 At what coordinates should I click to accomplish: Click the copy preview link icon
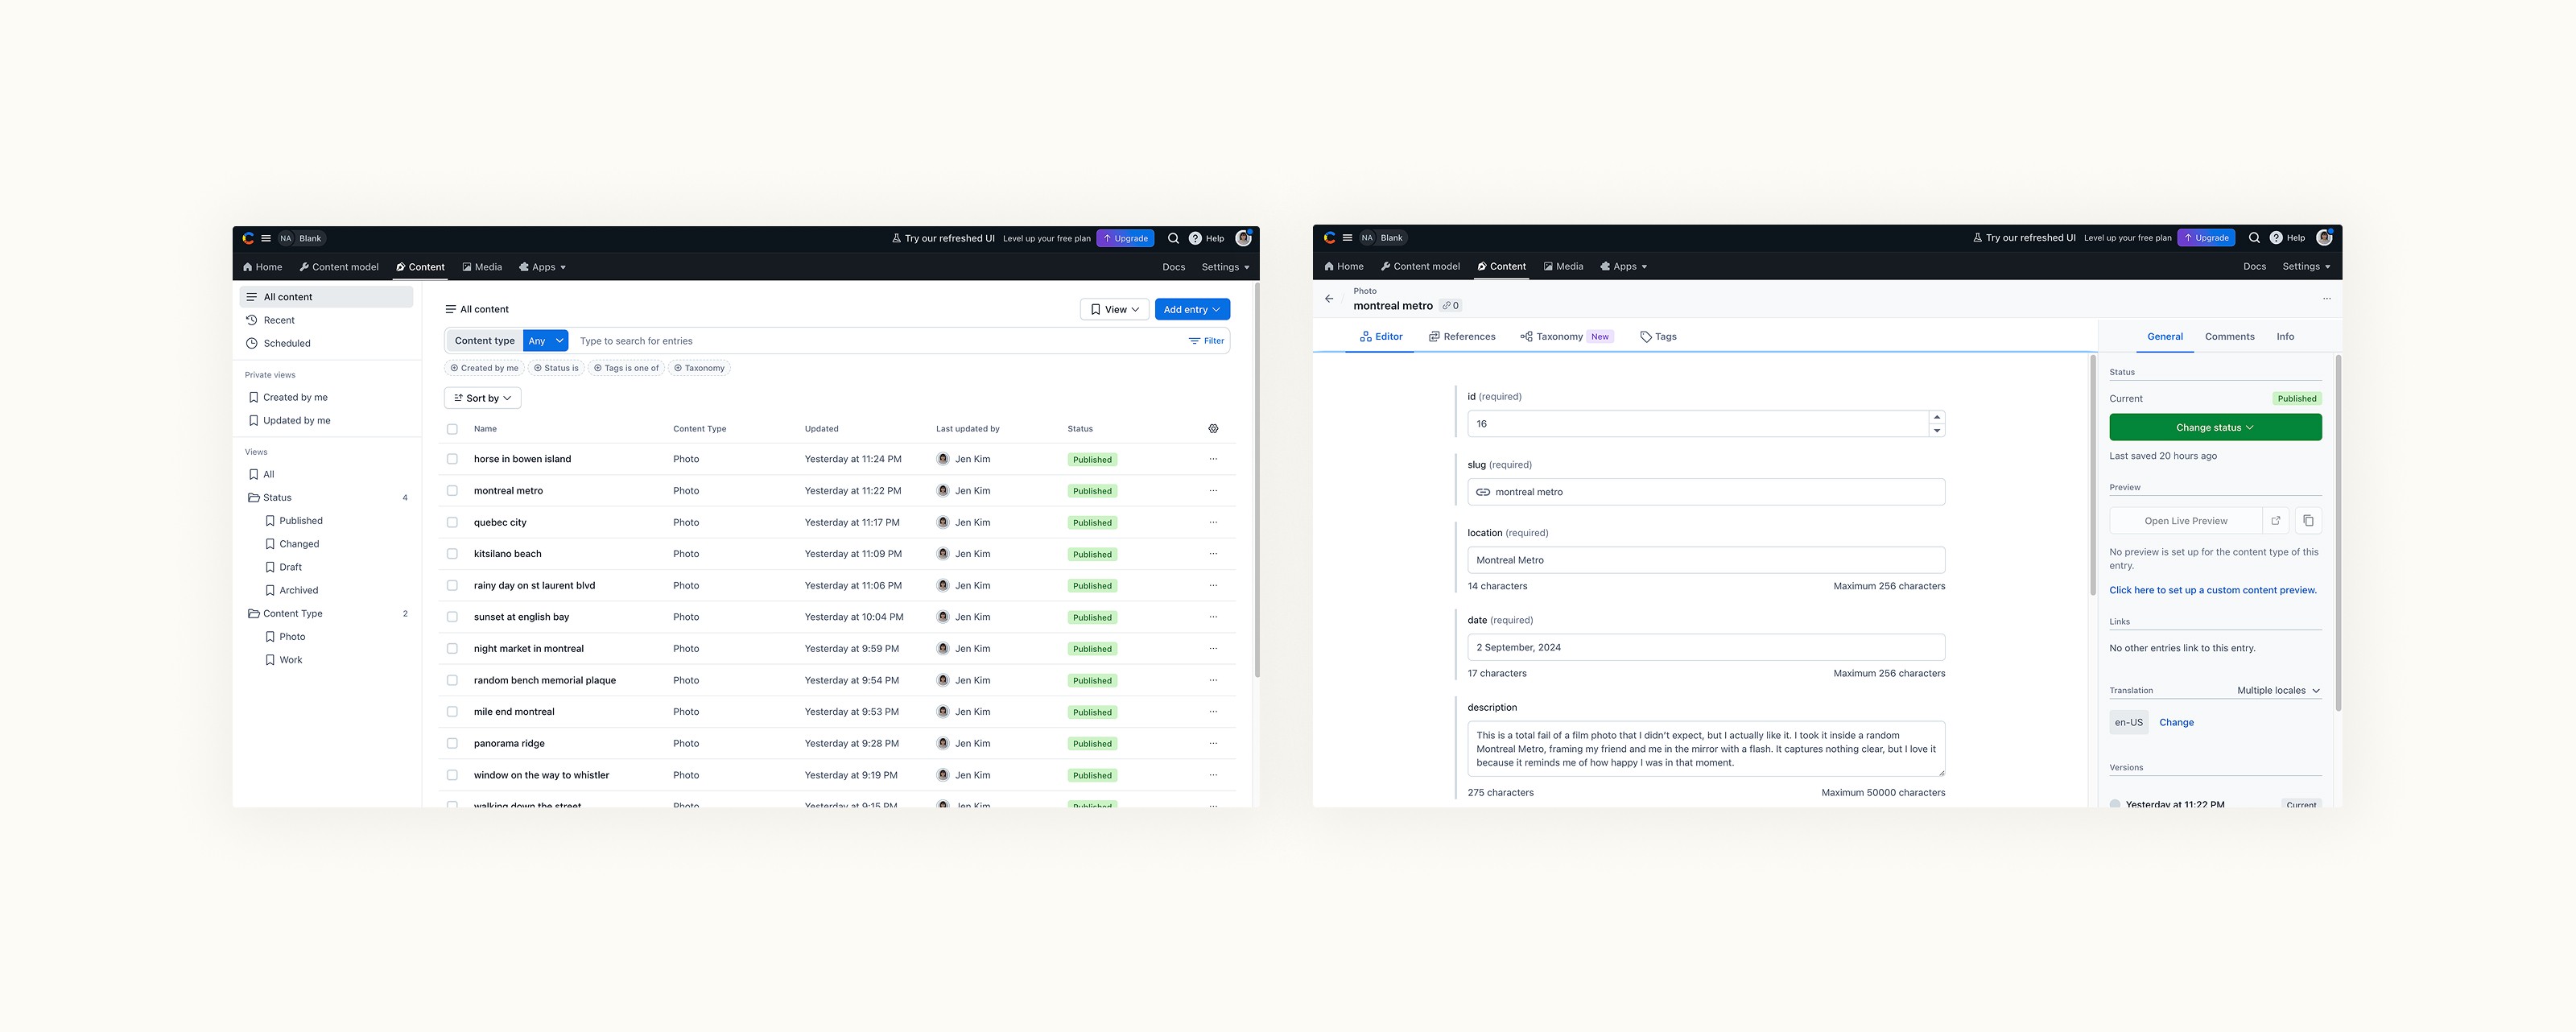tap(2308, 521)
